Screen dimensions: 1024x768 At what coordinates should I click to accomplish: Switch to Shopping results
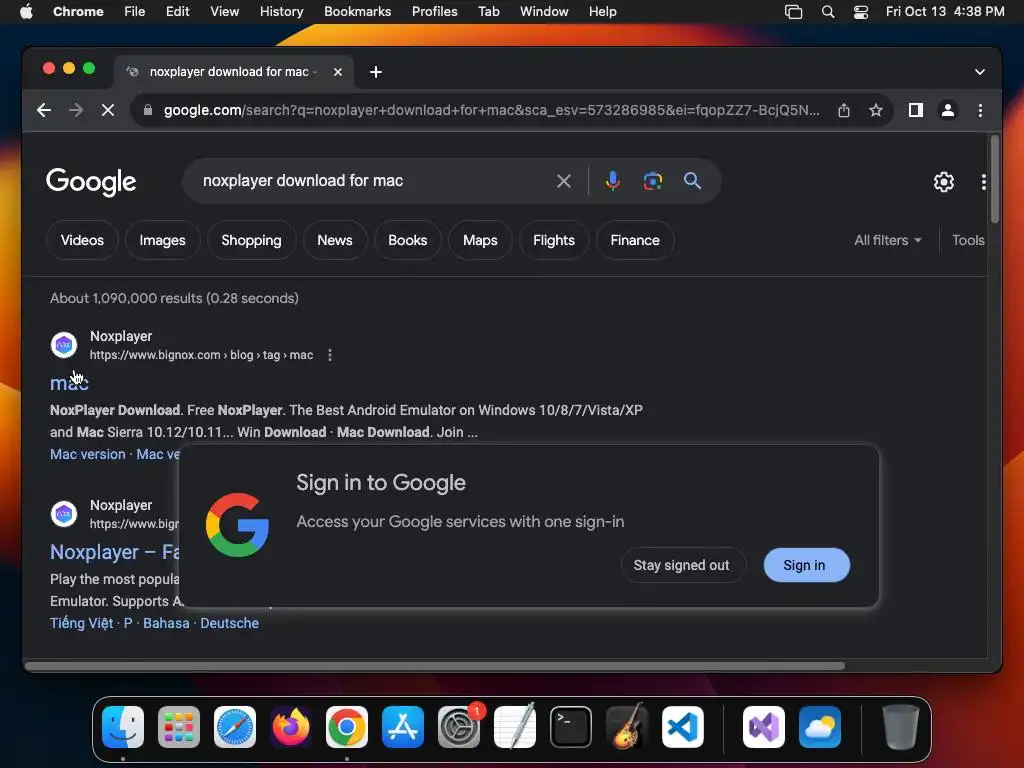click(251, 240)
